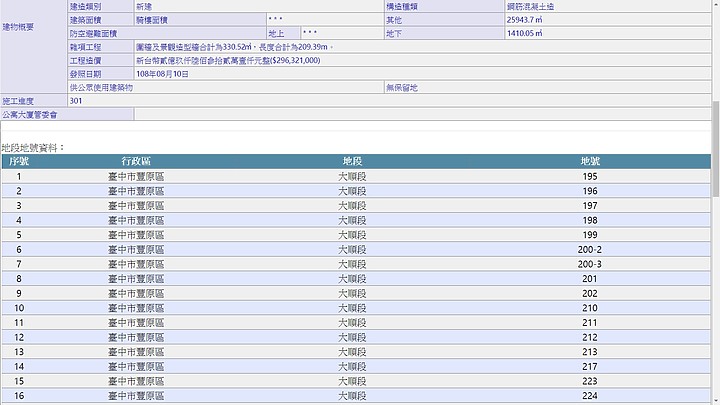Click '臺中市豐原區' in row 6
Screen dimensions: 720x405
[x=136, y=250]
